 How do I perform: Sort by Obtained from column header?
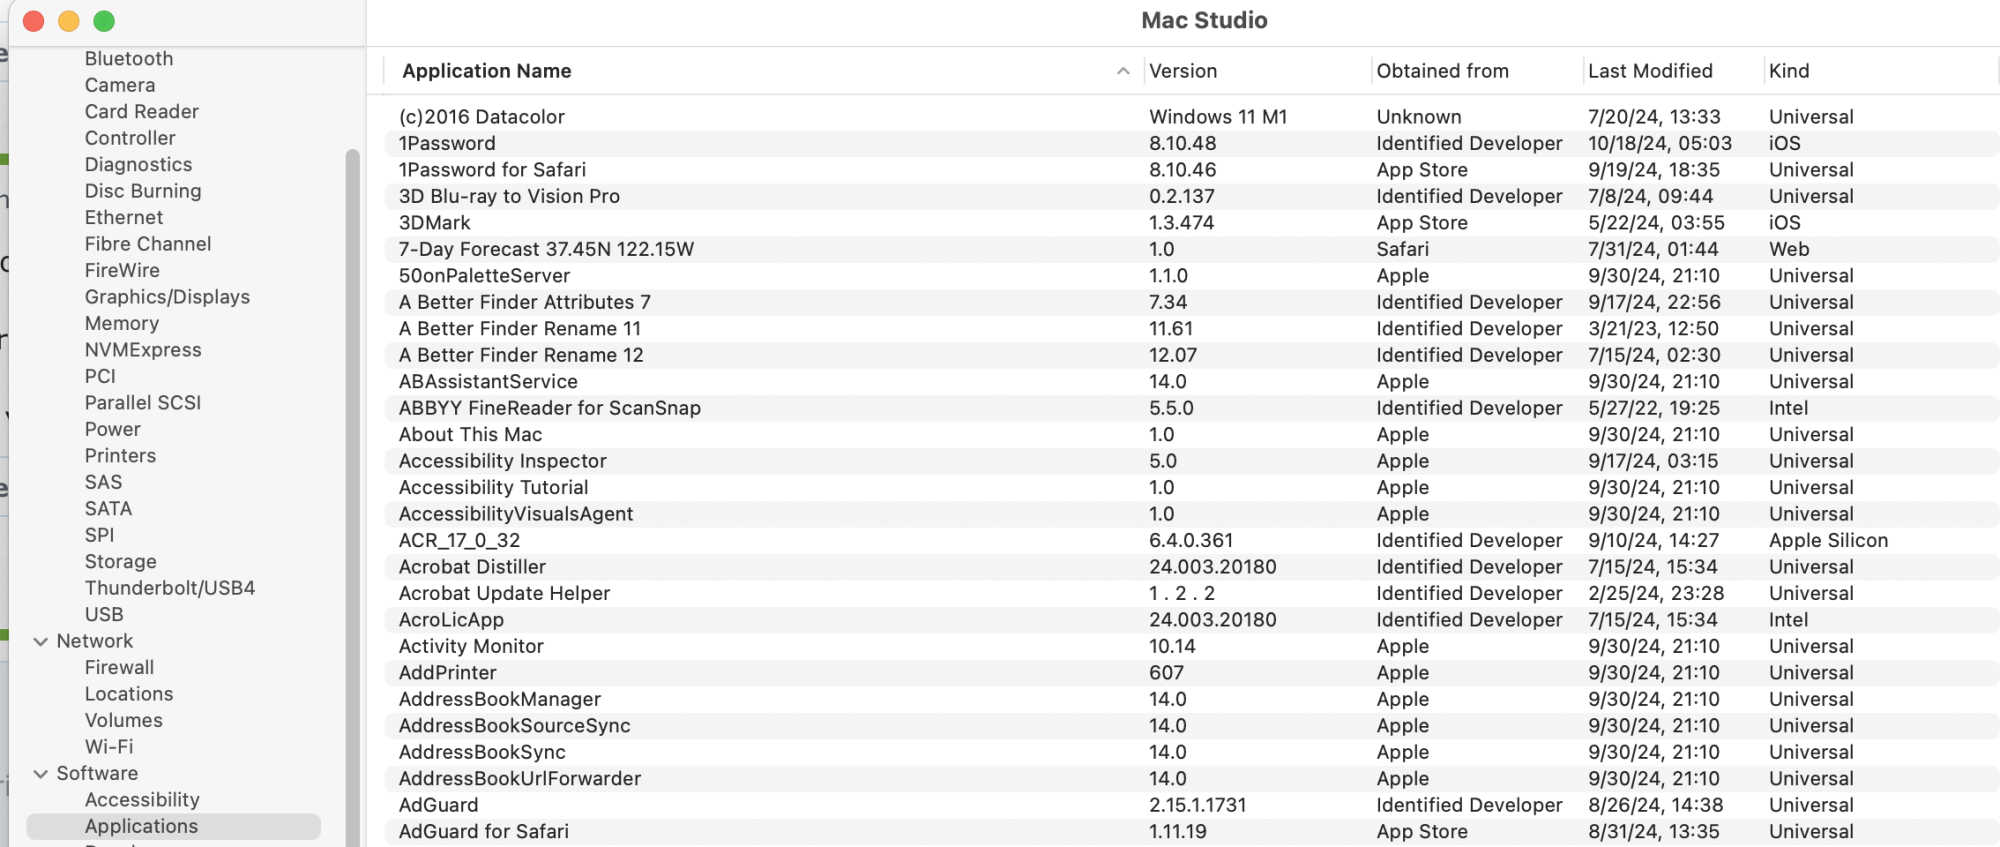coord(1442,71)
